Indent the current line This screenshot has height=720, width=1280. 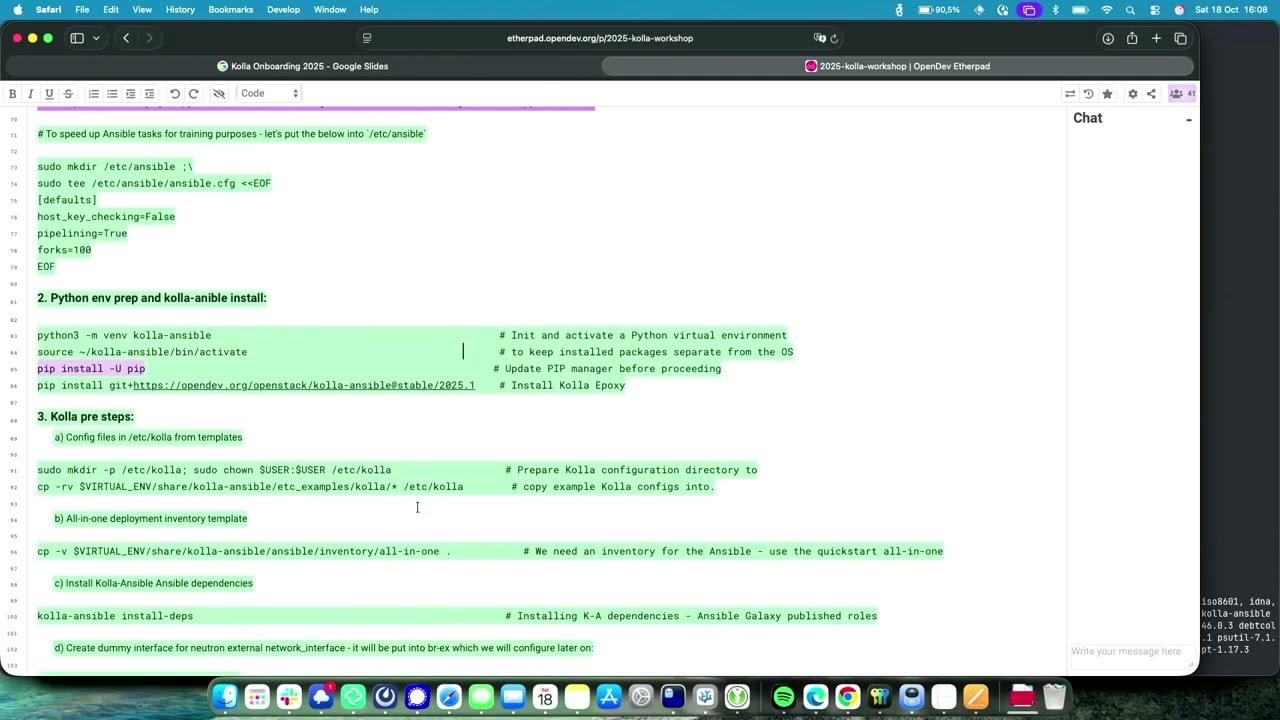pyautogui.click(x=131, y=93)
